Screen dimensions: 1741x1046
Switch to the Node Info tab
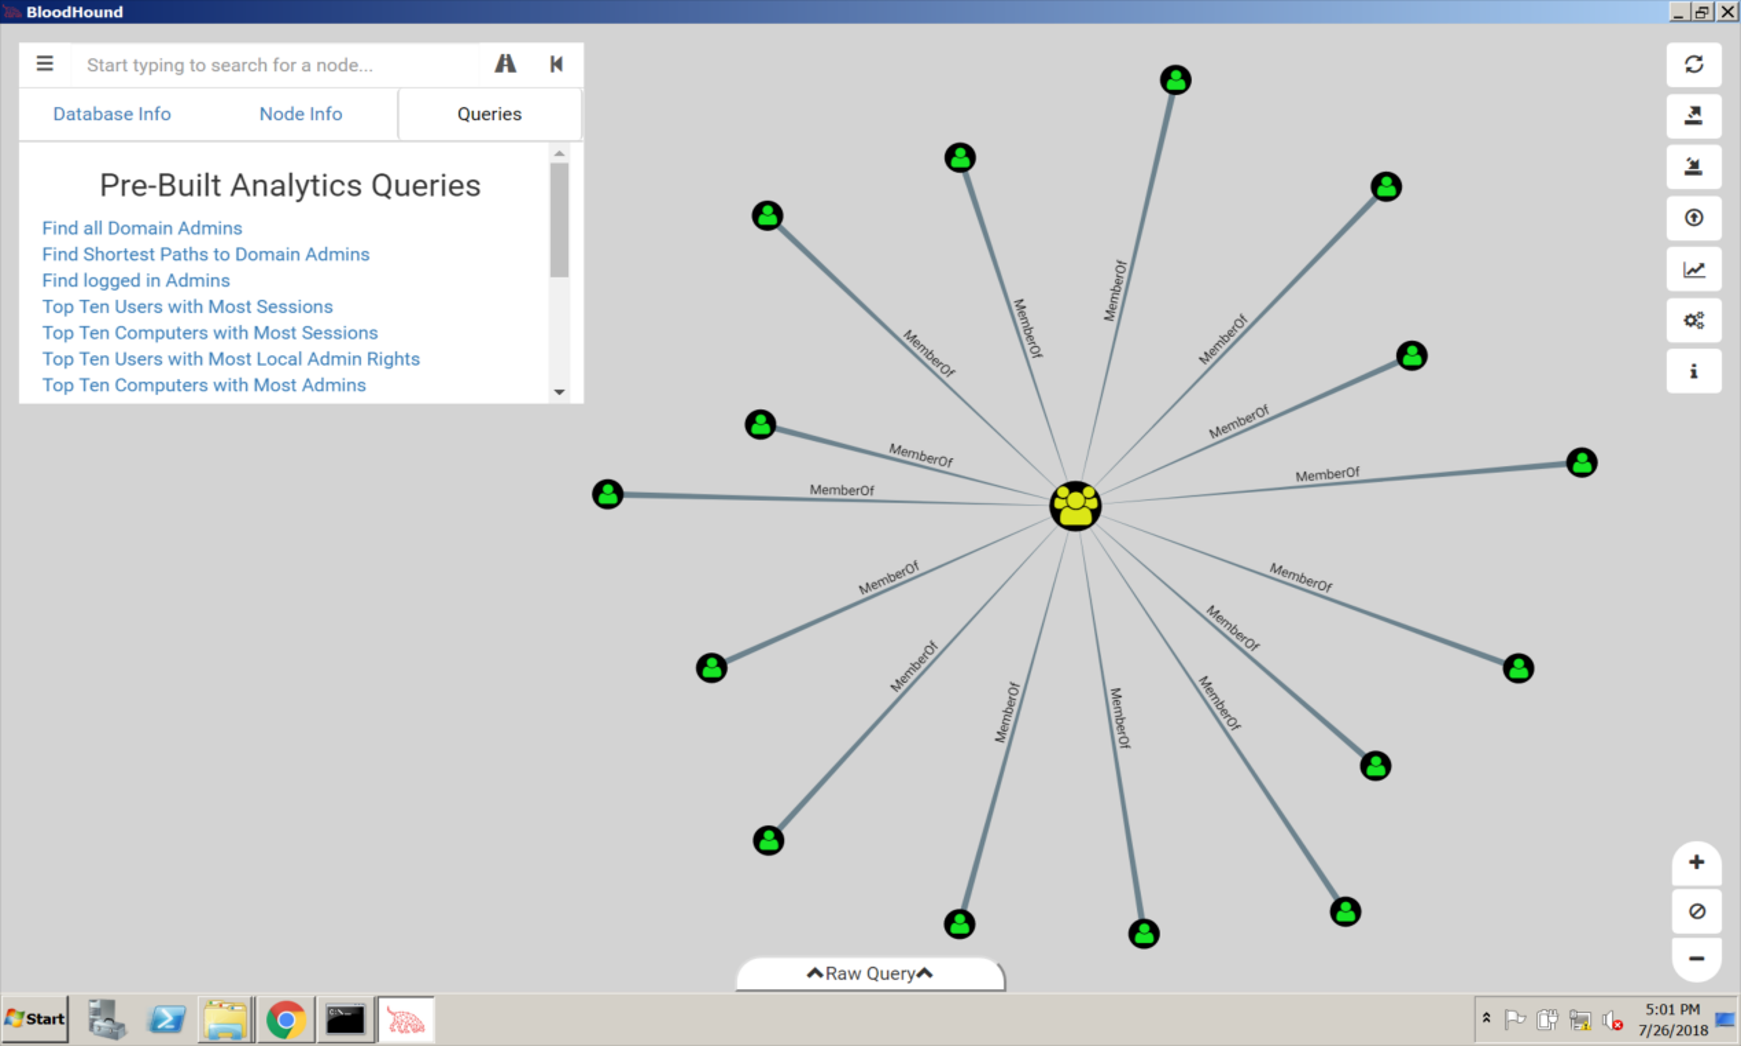300,114
